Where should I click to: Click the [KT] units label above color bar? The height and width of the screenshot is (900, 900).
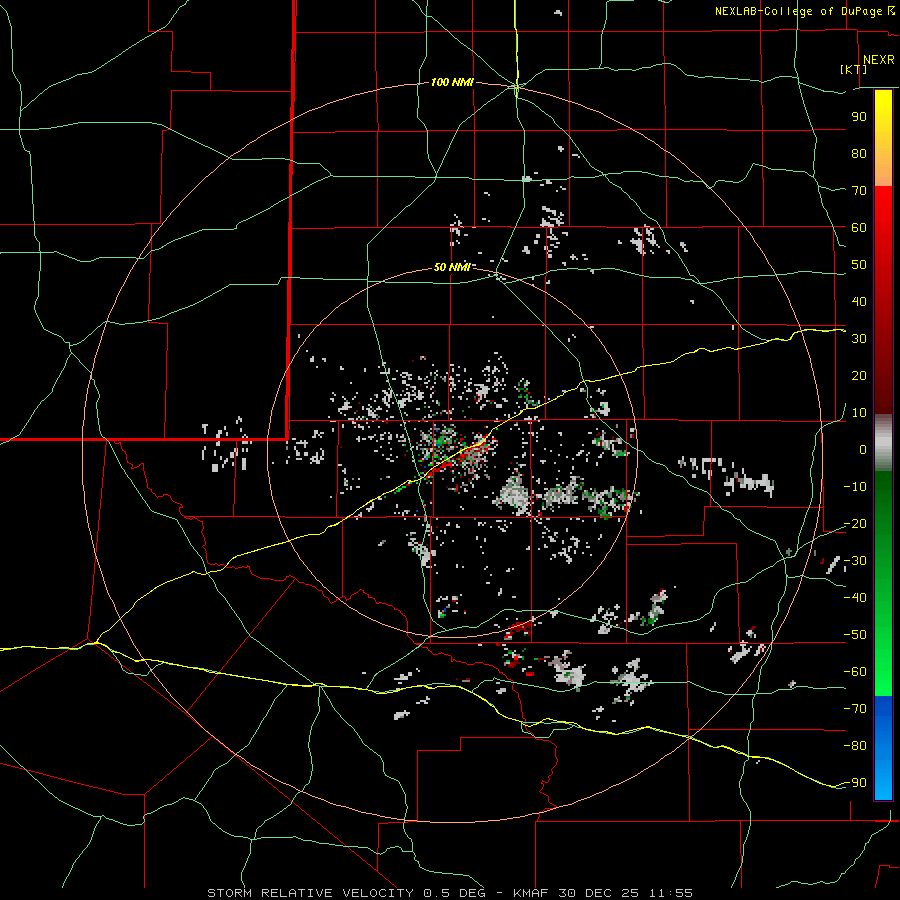click(854, 69)
